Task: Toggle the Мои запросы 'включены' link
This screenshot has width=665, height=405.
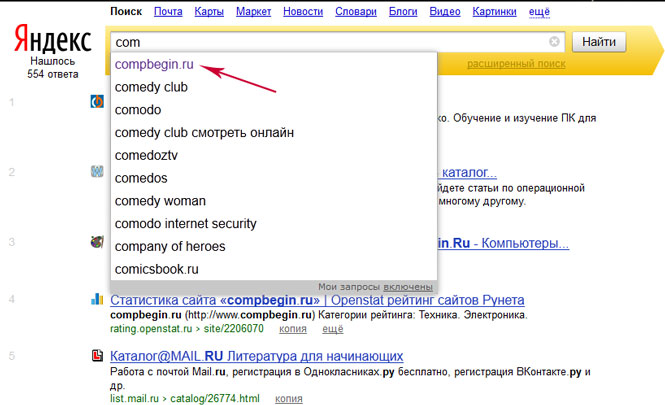Action: tap(408, 287)
